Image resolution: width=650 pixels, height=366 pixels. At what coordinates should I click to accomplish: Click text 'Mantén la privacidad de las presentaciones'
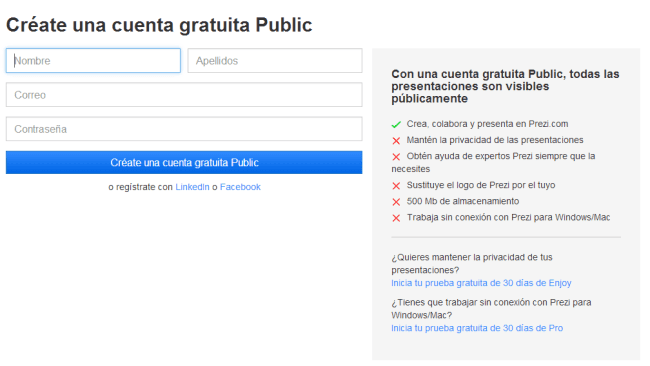tap(495, 140)
